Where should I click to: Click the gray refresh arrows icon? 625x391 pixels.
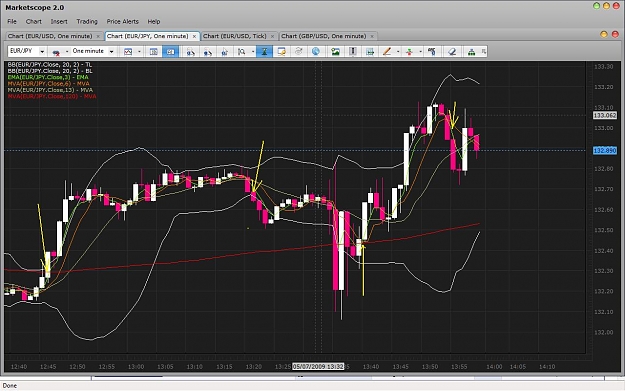(x=299, y=51)
